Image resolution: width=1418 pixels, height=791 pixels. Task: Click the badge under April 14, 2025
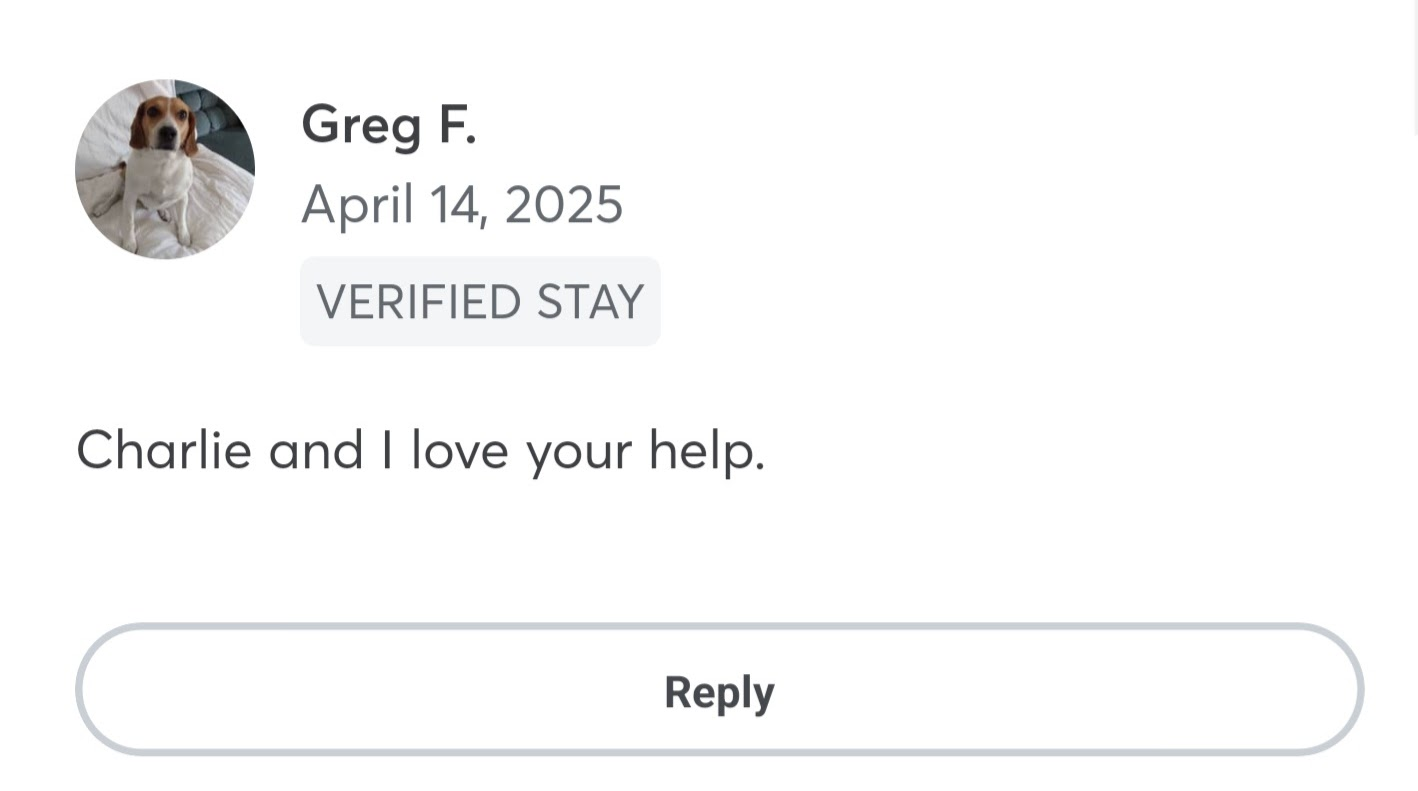(x=480, y=301)
